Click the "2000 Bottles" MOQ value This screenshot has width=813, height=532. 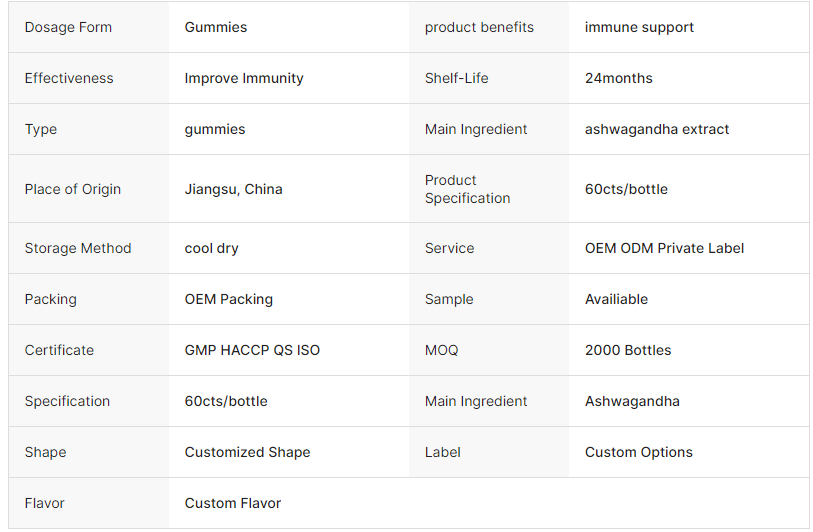point(628,350)
